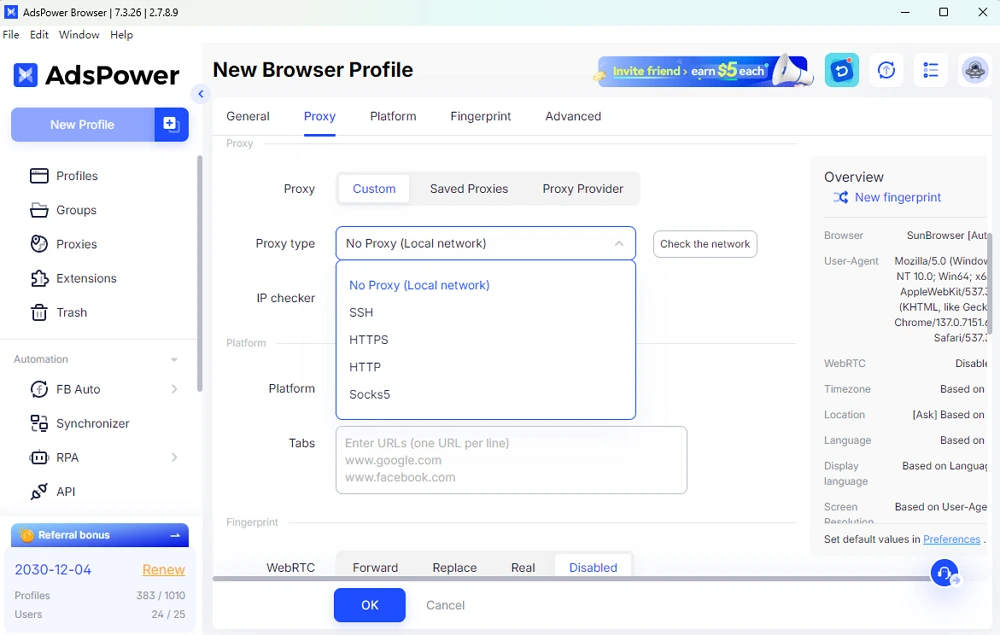Open FB Auto icon
The image size is (1000, 635).
pos(39,390)
